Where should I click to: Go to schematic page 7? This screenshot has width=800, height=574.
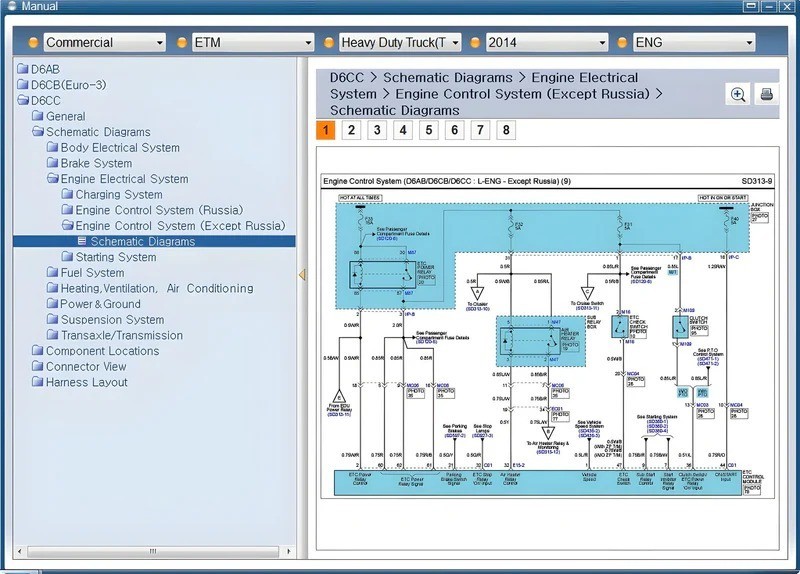point(480,130)
